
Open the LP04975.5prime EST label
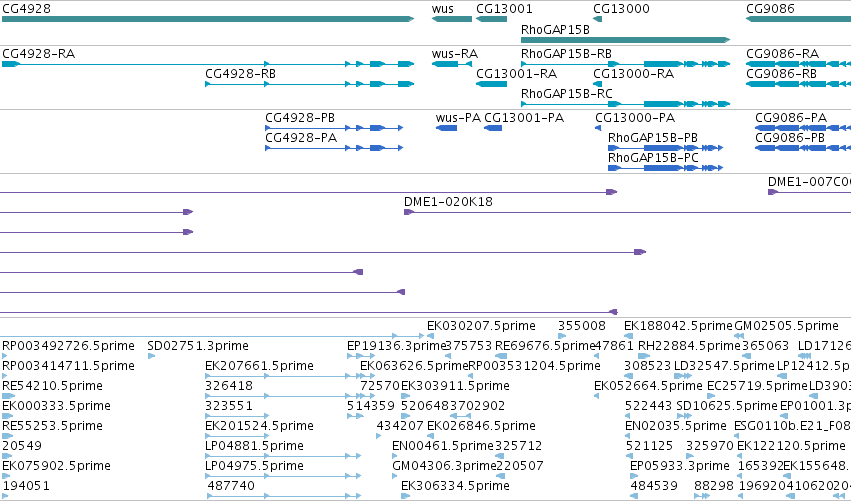[255, 466]
